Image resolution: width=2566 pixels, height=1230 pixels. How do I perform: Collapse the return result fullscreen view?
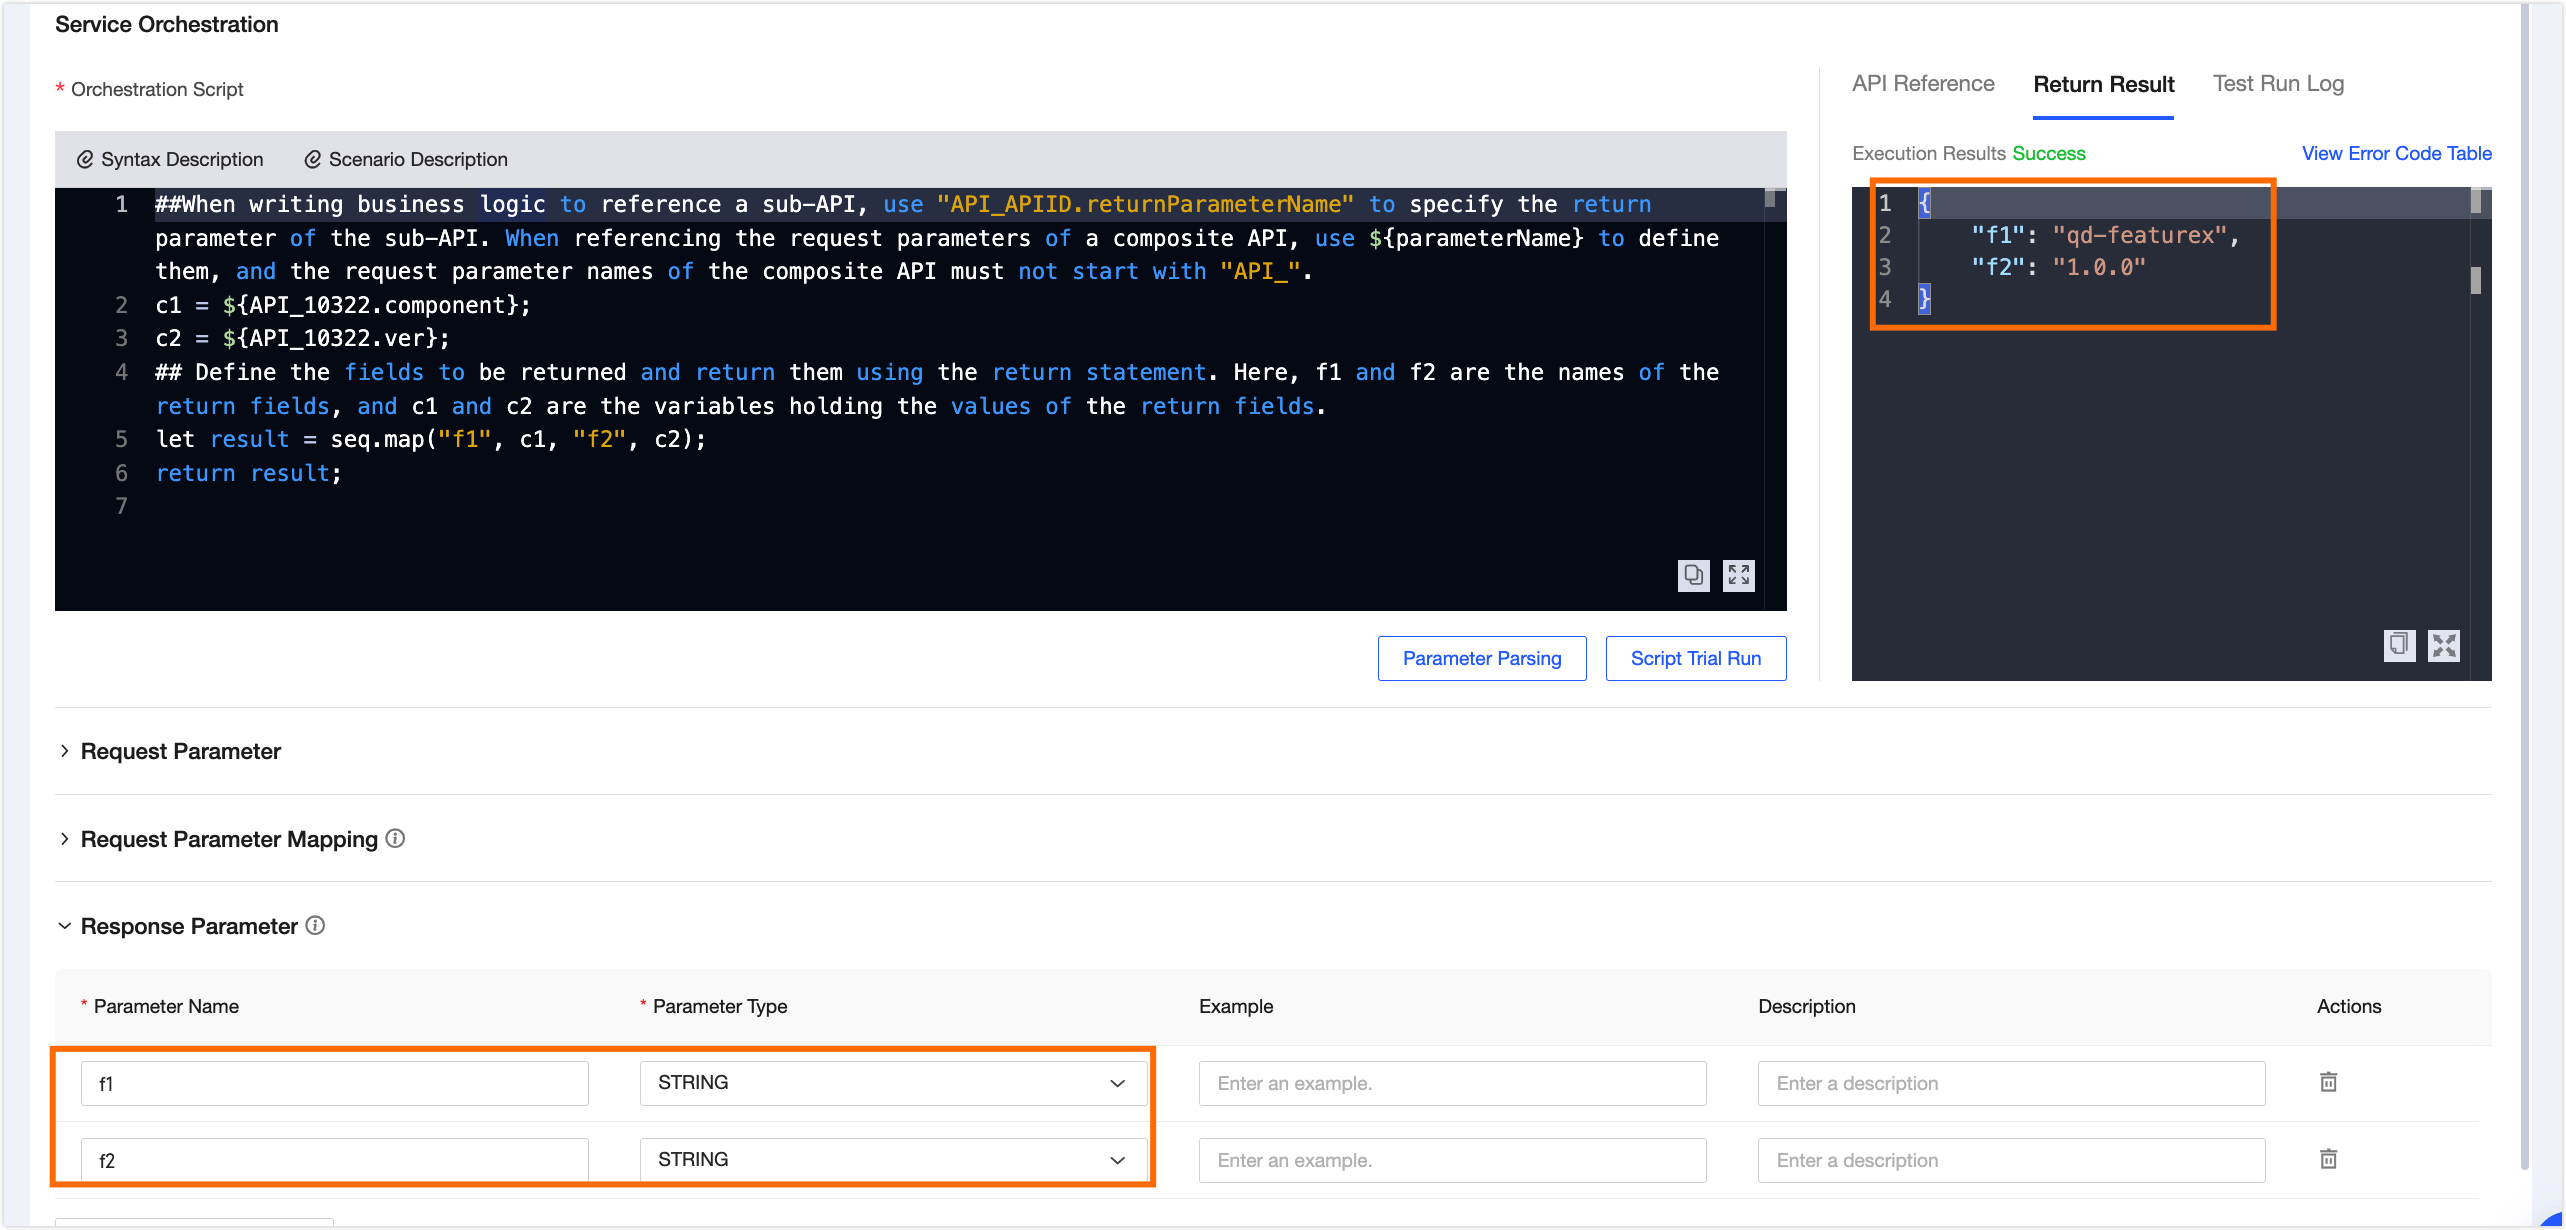pyautogui.click(x=2443, y=645)
